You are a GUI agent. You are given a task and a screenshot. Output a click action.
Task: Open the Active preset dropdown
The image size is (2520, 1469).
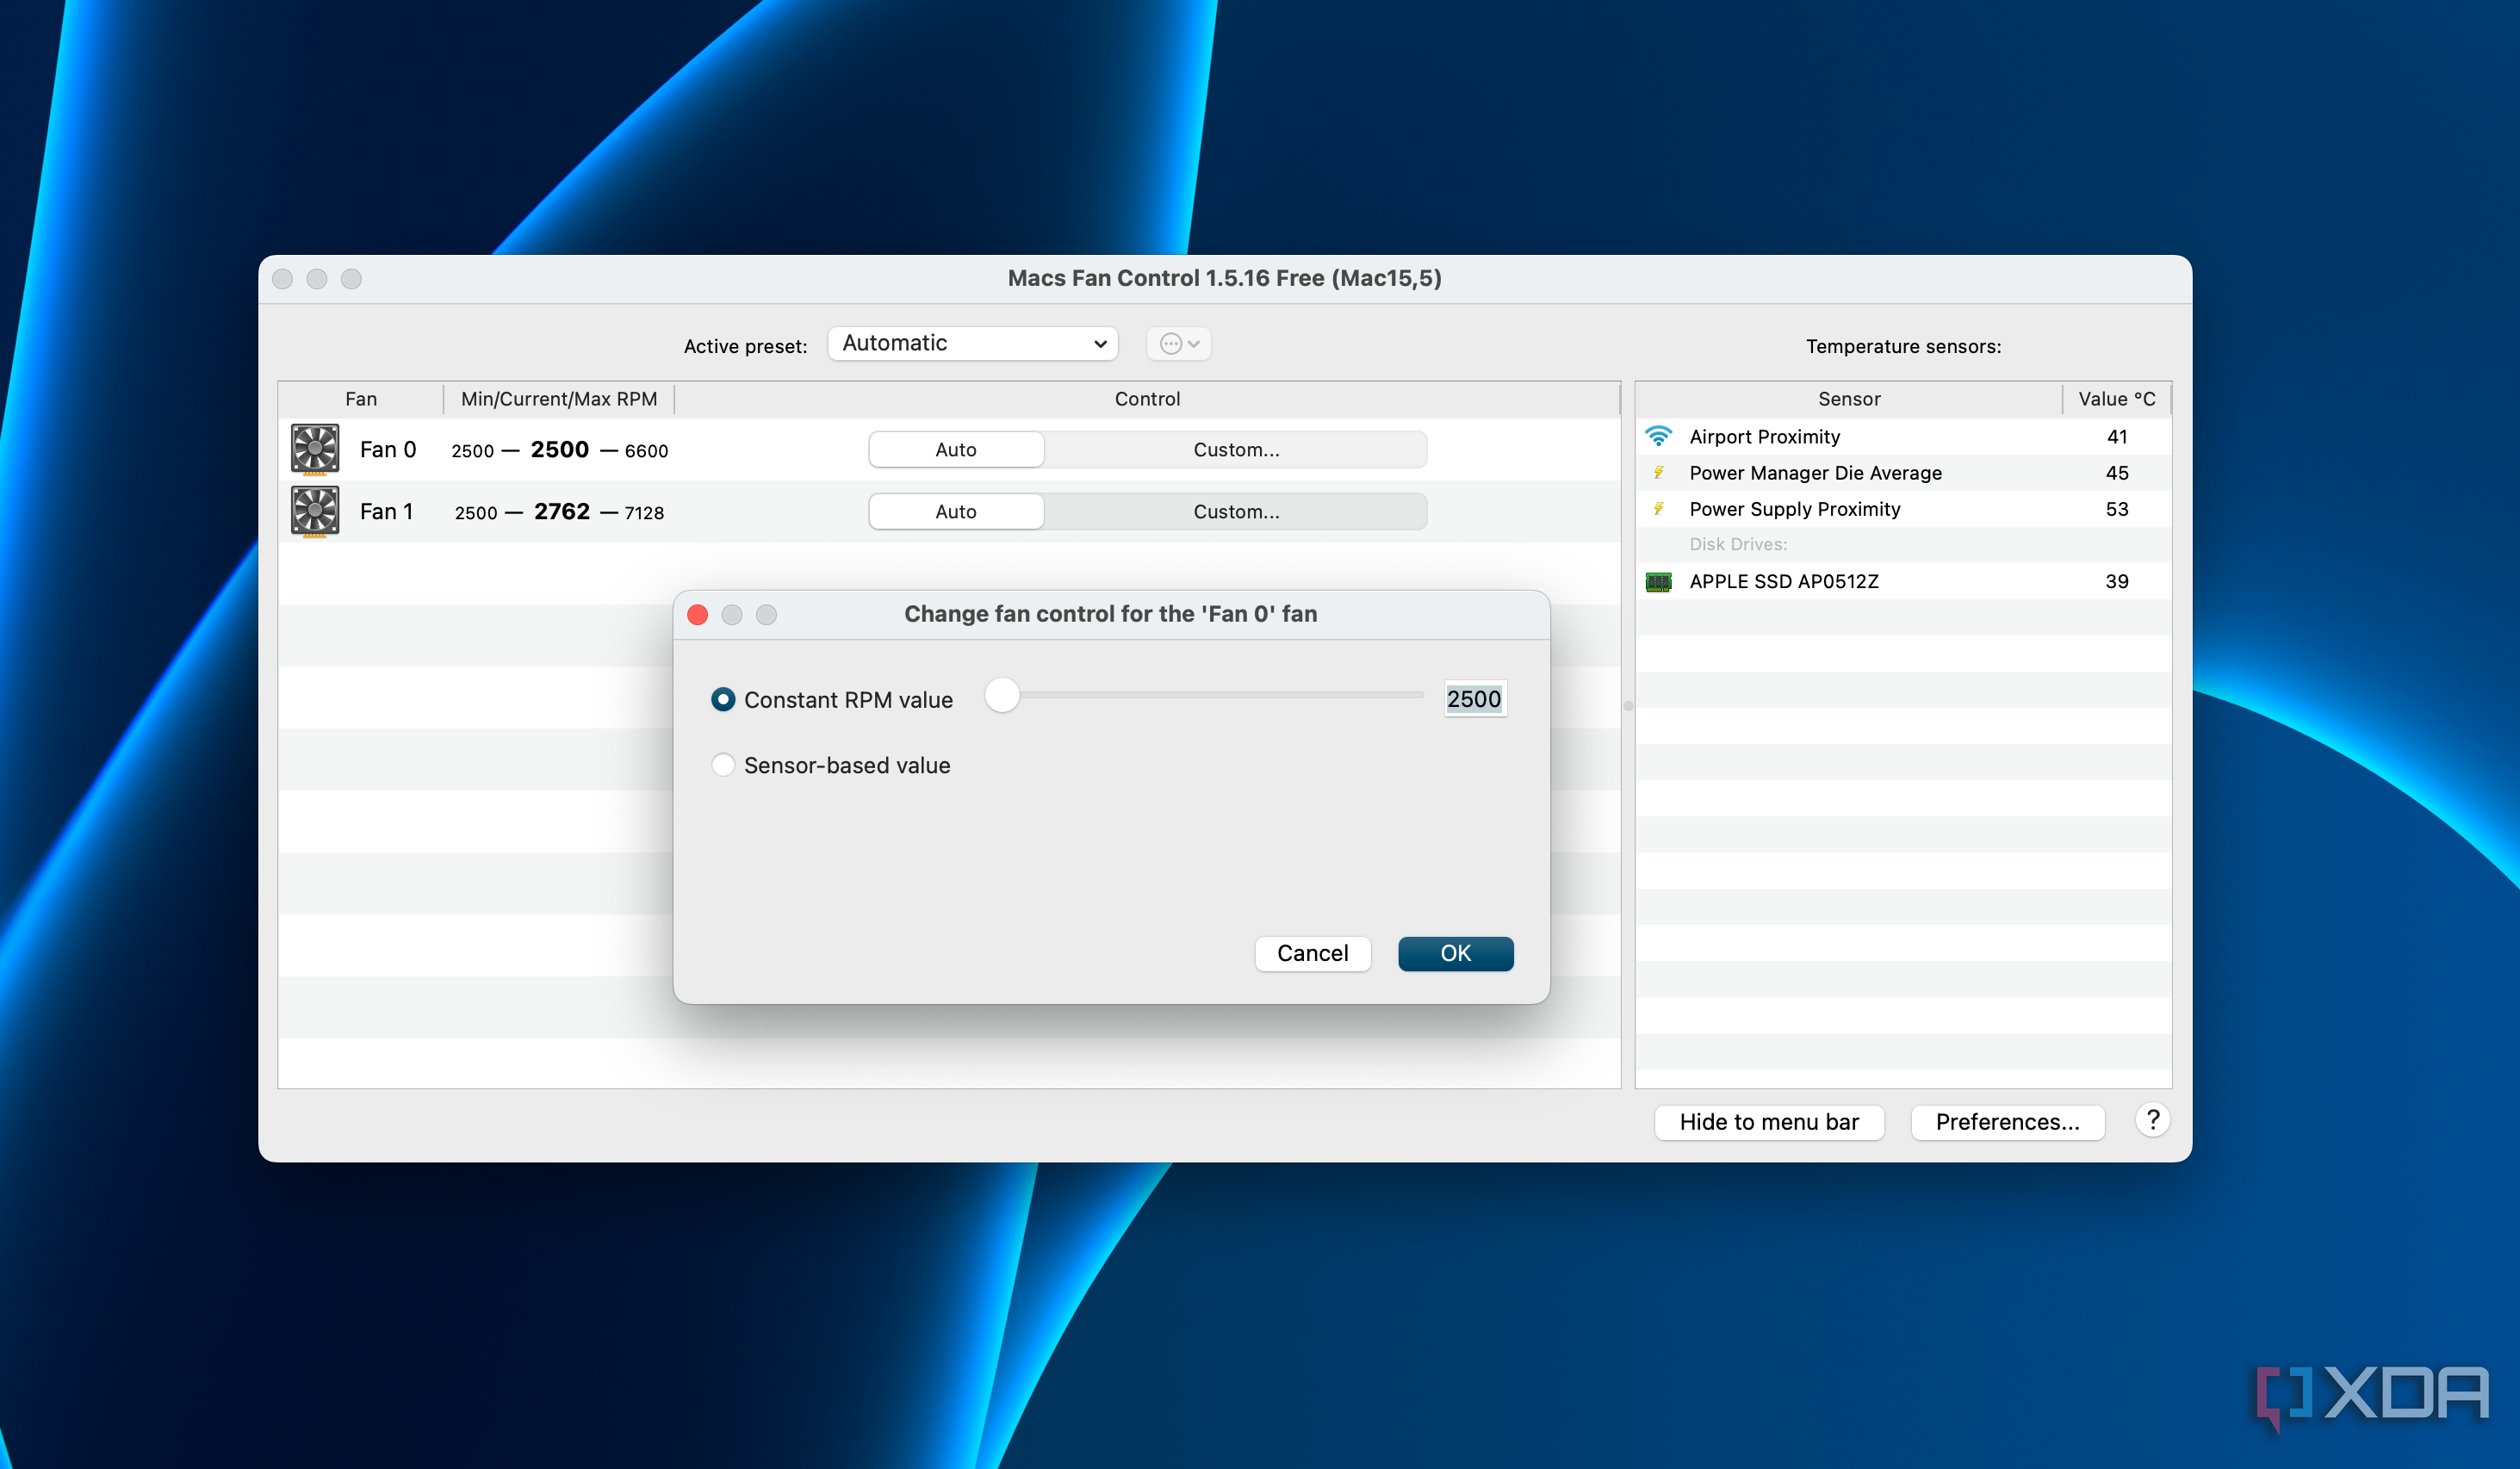click(x=972, y=343)
